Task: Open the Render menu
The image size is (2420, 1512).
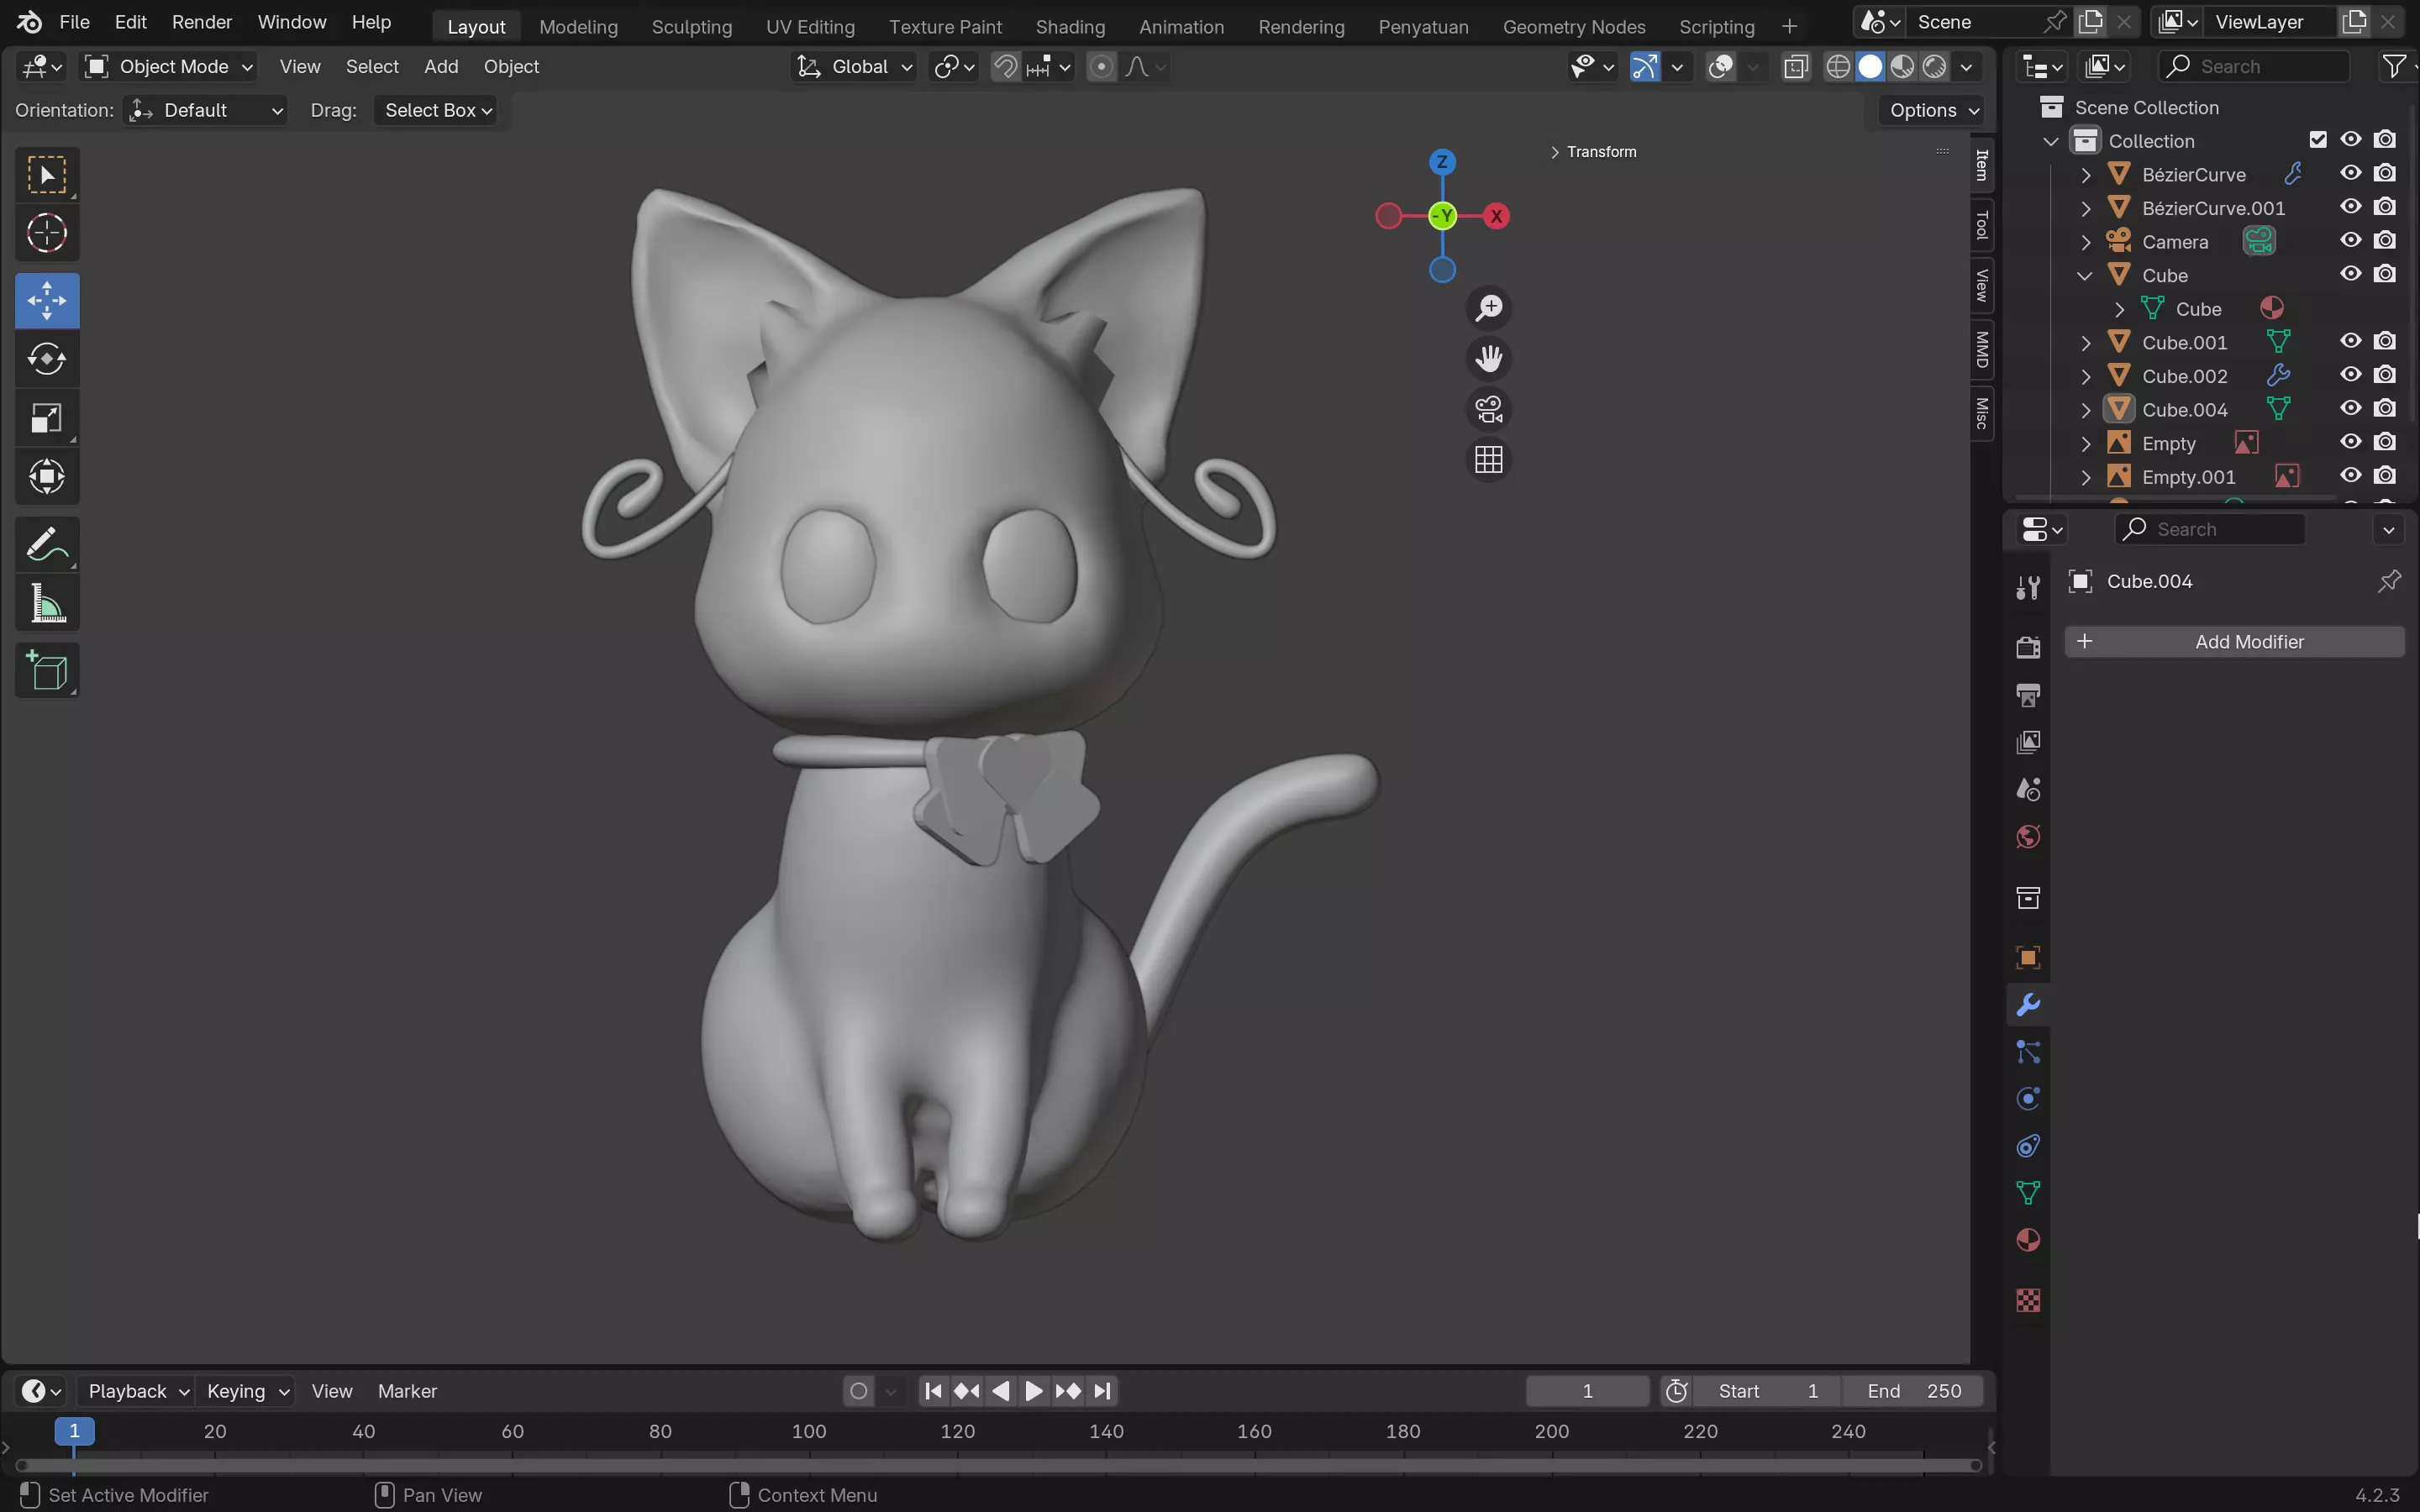Action: (x=202, y=22)
